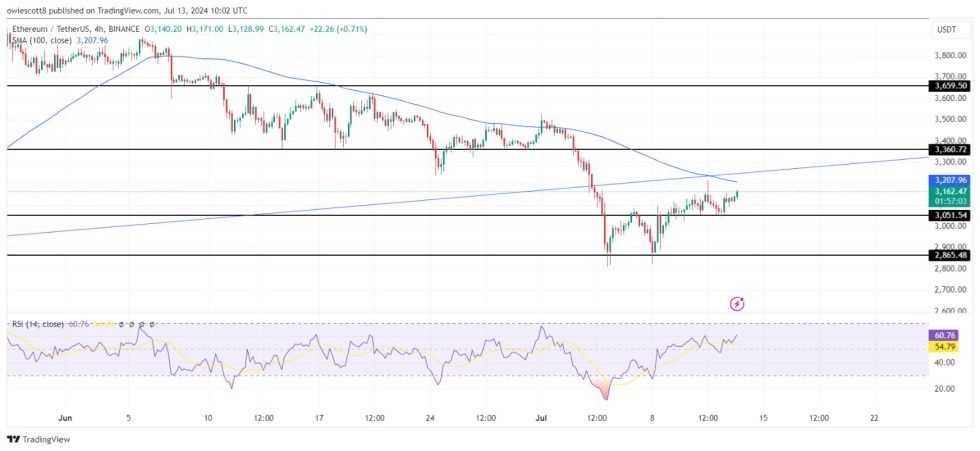Click the change value +22.26 (+0.71%)
The image size is (980, 451).
tap(340, 29)
